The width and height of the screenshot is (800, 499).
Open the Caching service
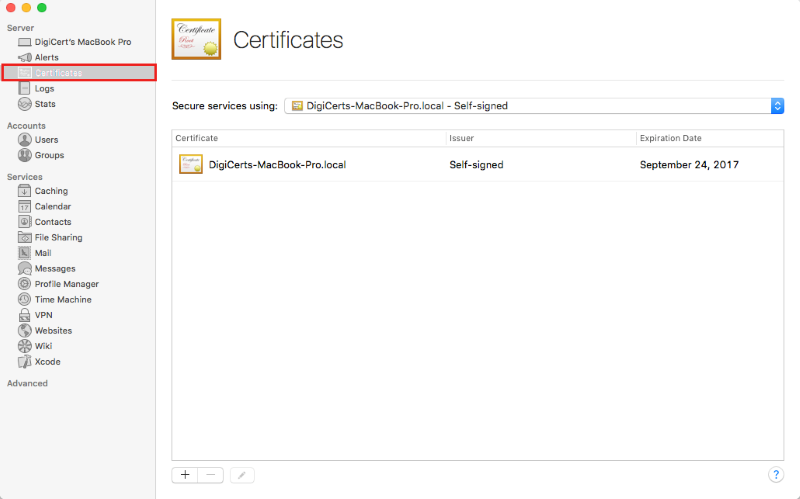[51, 191]
